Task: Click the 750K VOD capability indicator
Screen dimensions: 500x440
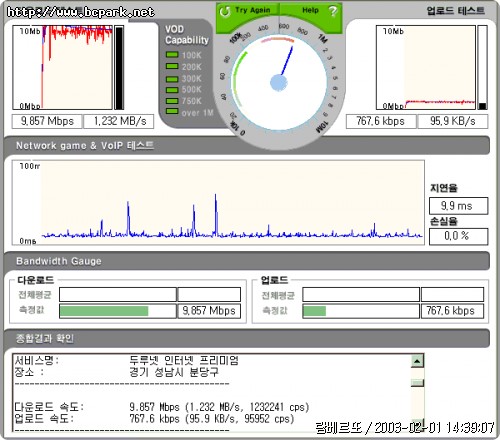Action: (x=172, y=101)
